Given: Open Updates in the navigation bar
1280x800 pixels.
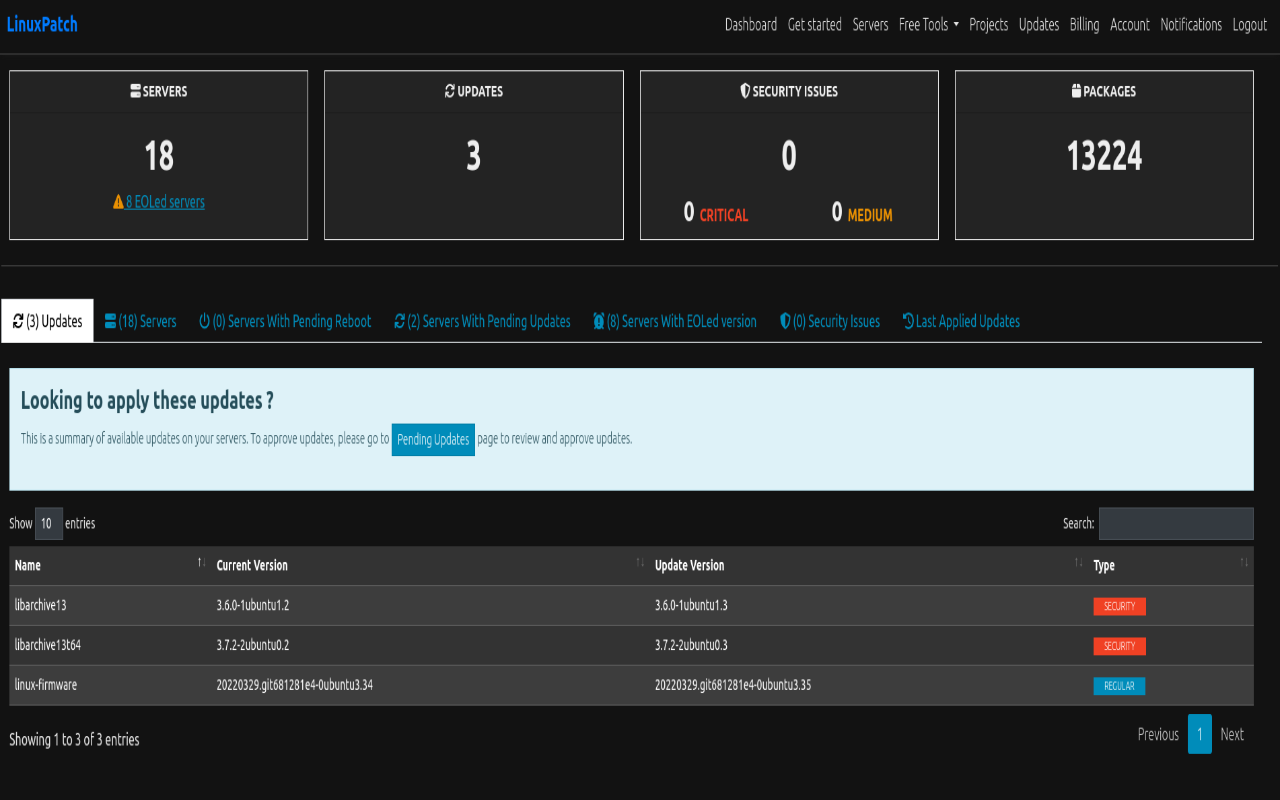Looking at the screenshot, I should (x=1039, y=25).
